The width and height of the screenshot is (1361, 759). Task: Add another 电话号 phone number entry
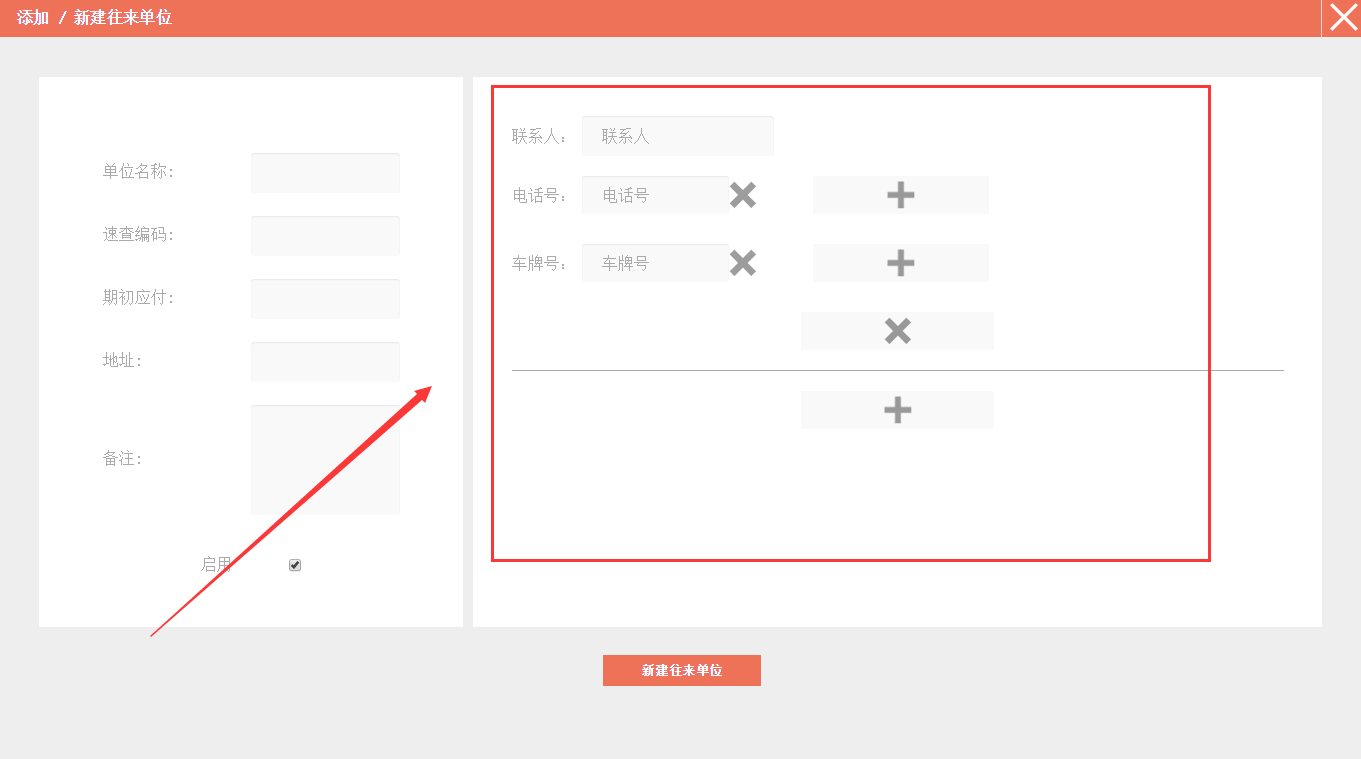coord(900,195)
